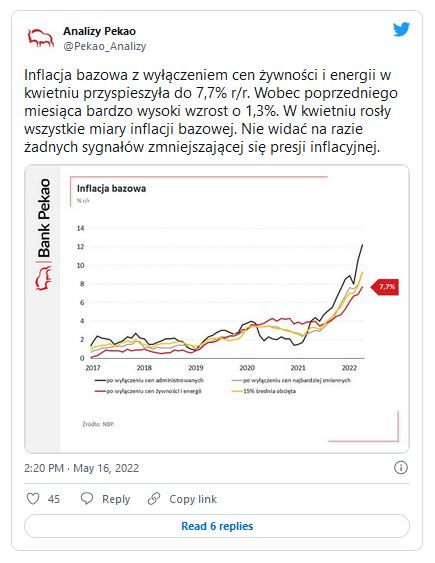Viewport: 435px width, 563px height.
Task: Open Analizy Pekao profile name
Action: click(99, 31)
